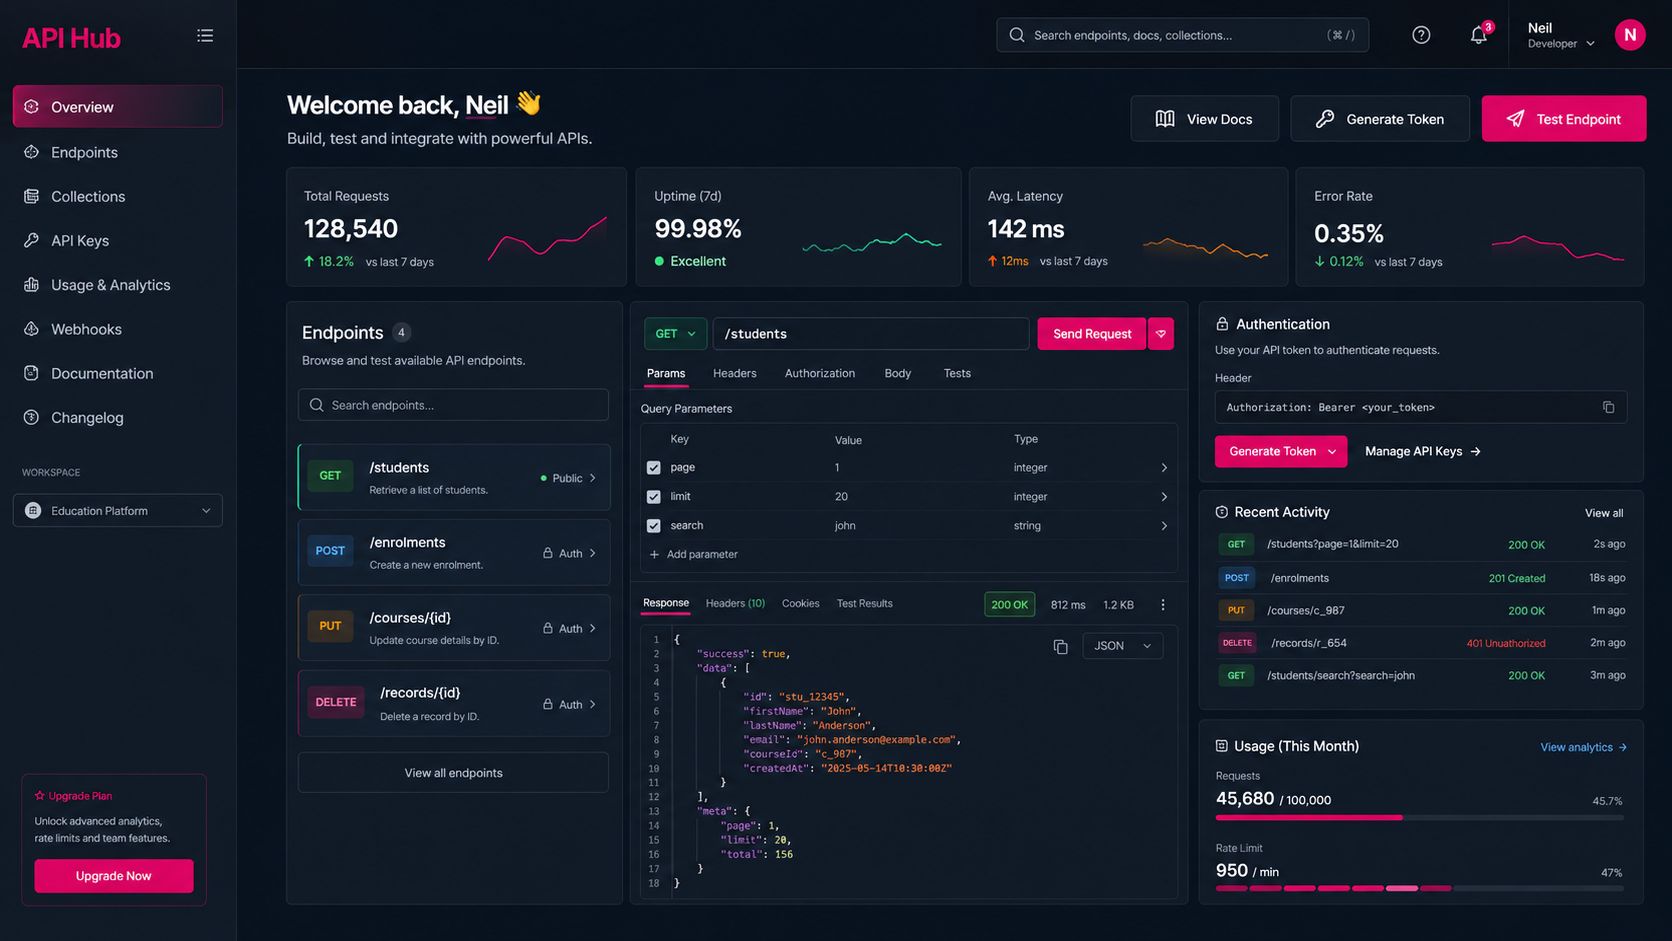The image size is (1672, 941).
Task: Focus the top search endpoints, docs field
Action: [x=1182, y=35]
